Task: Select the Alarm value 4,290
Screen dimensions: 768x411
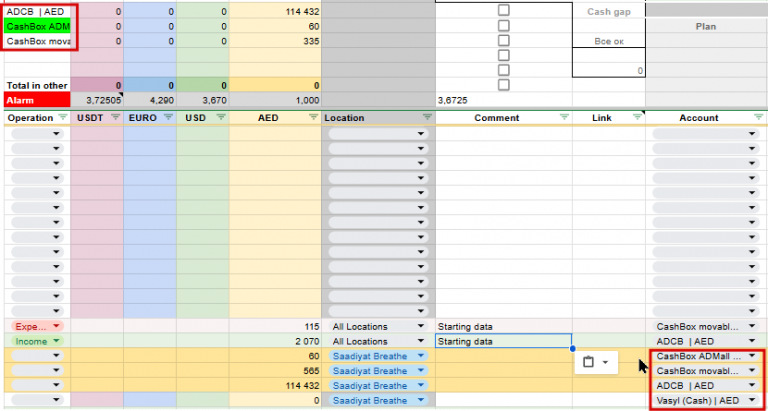Action: point(150,100)
